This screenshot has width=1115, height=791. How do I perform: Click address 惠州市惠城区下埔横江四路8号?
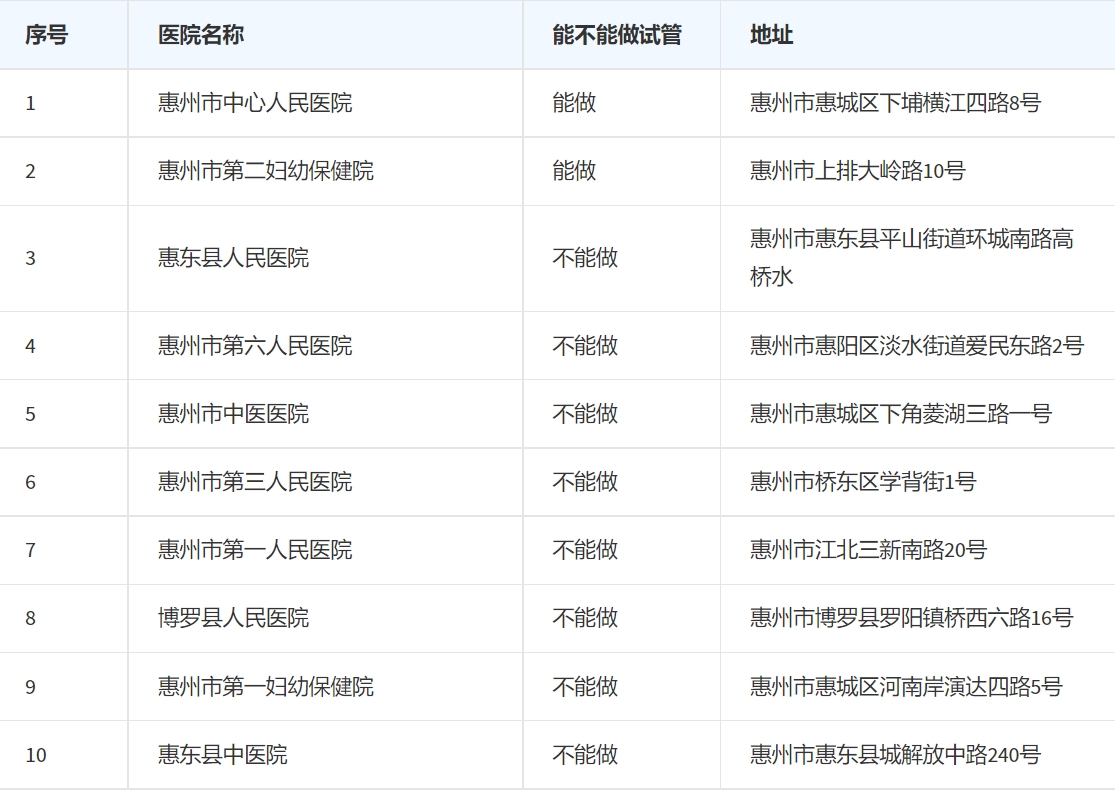[896, 103]
